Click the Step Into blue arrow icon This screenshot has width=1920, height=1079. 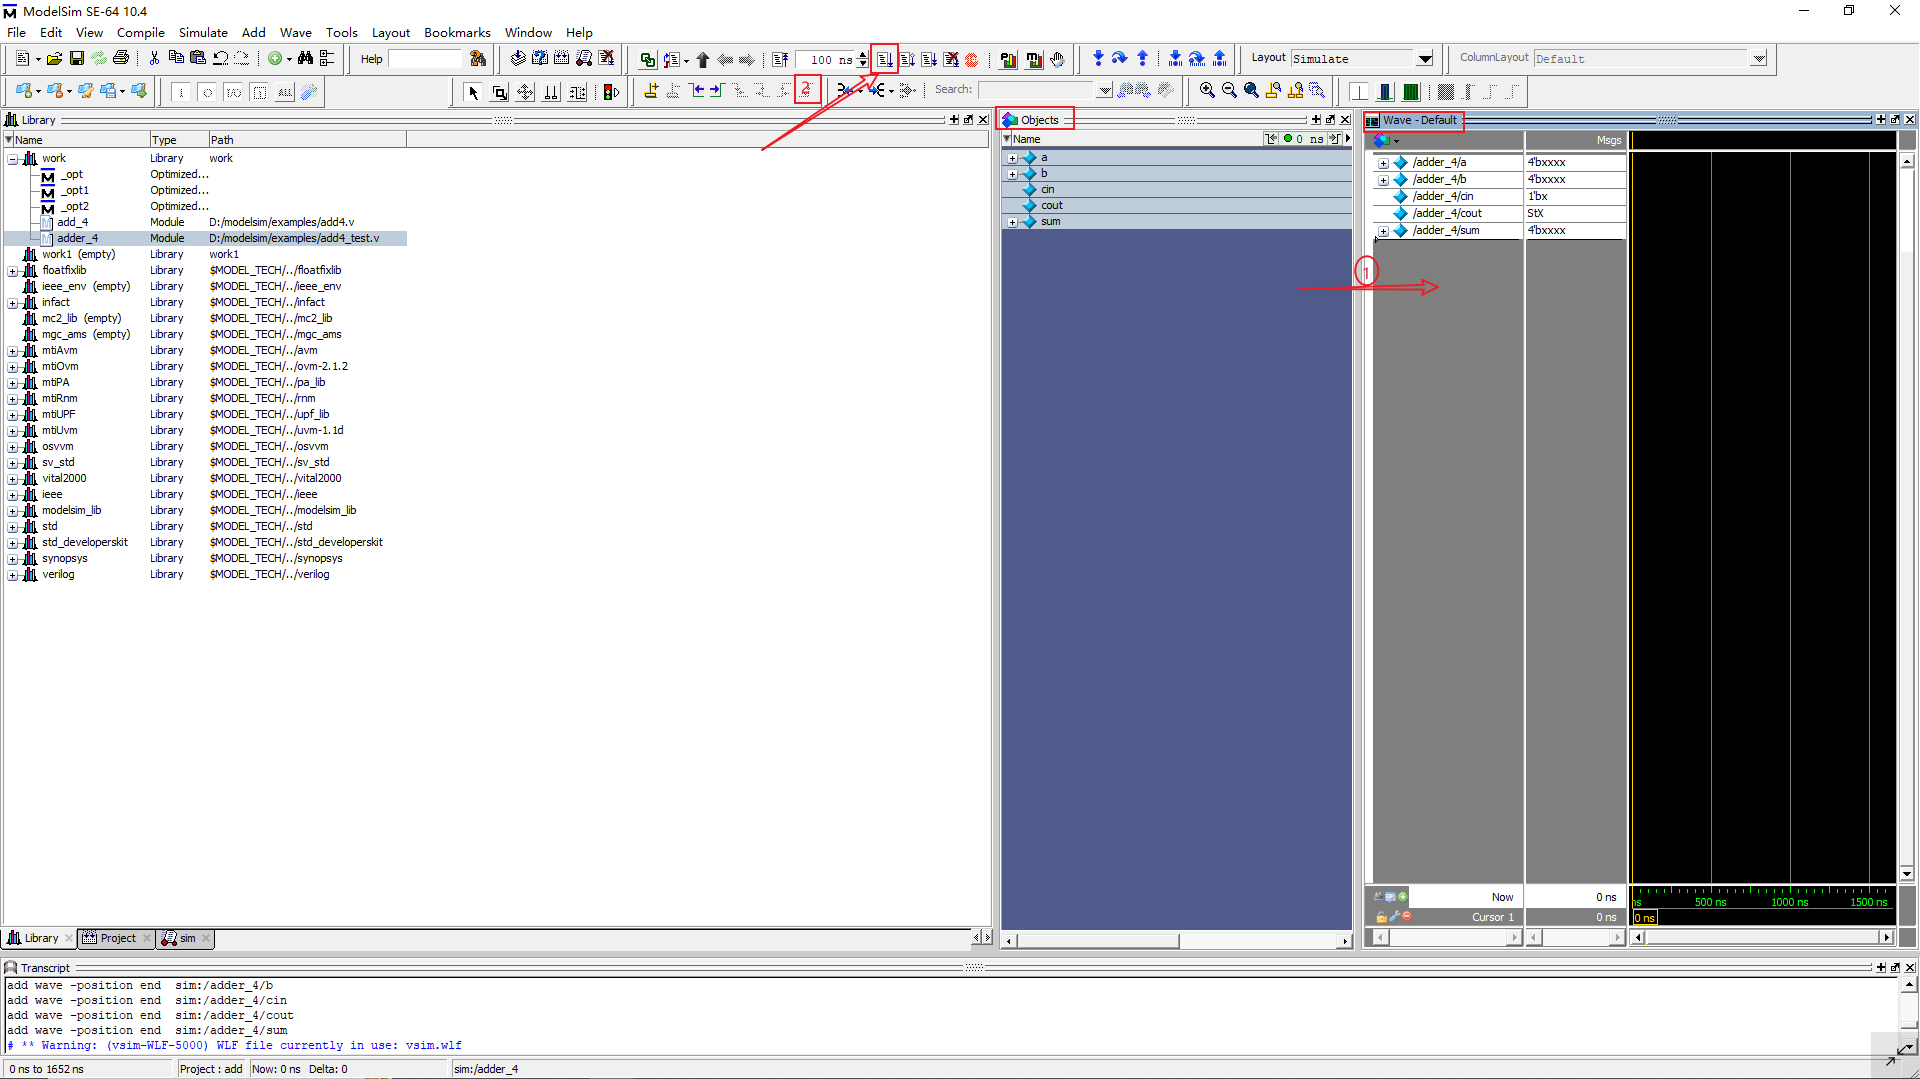click(1098, 59)
